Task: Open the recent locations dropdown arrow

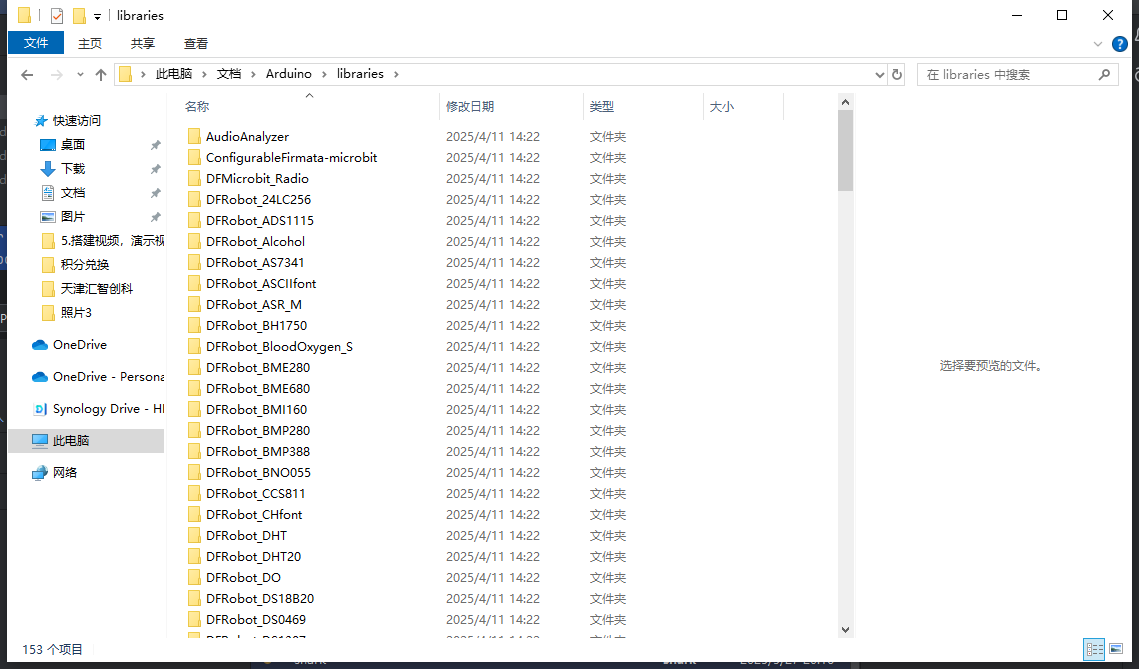Action: pyautogui.click(x=79, y=75)
